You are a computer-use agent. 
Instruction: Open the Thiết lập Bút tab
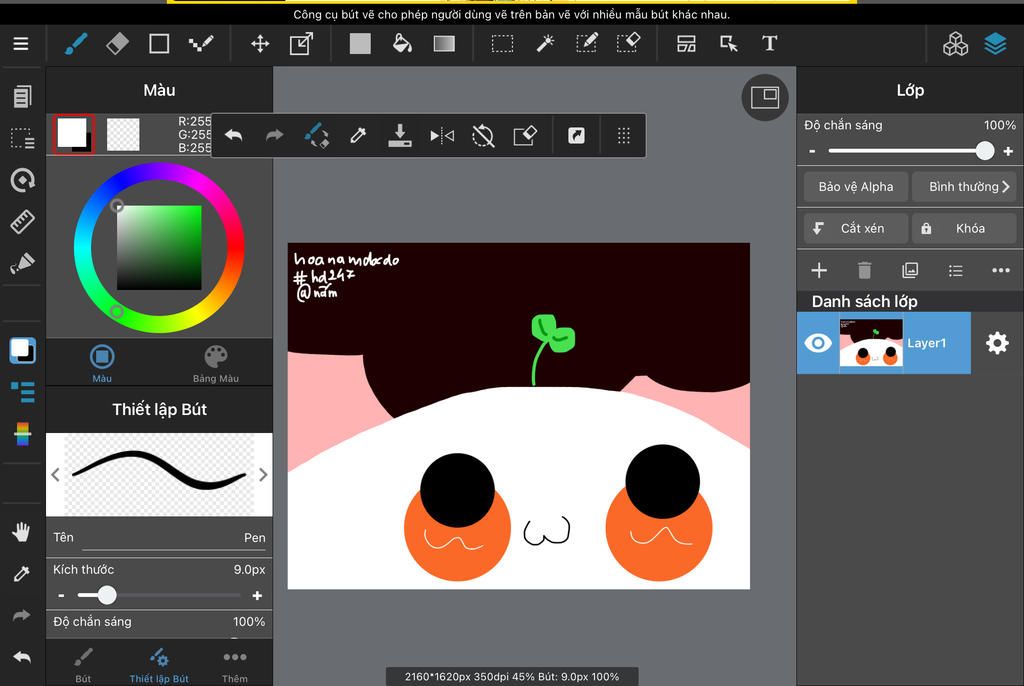click(x=159, y=666)
